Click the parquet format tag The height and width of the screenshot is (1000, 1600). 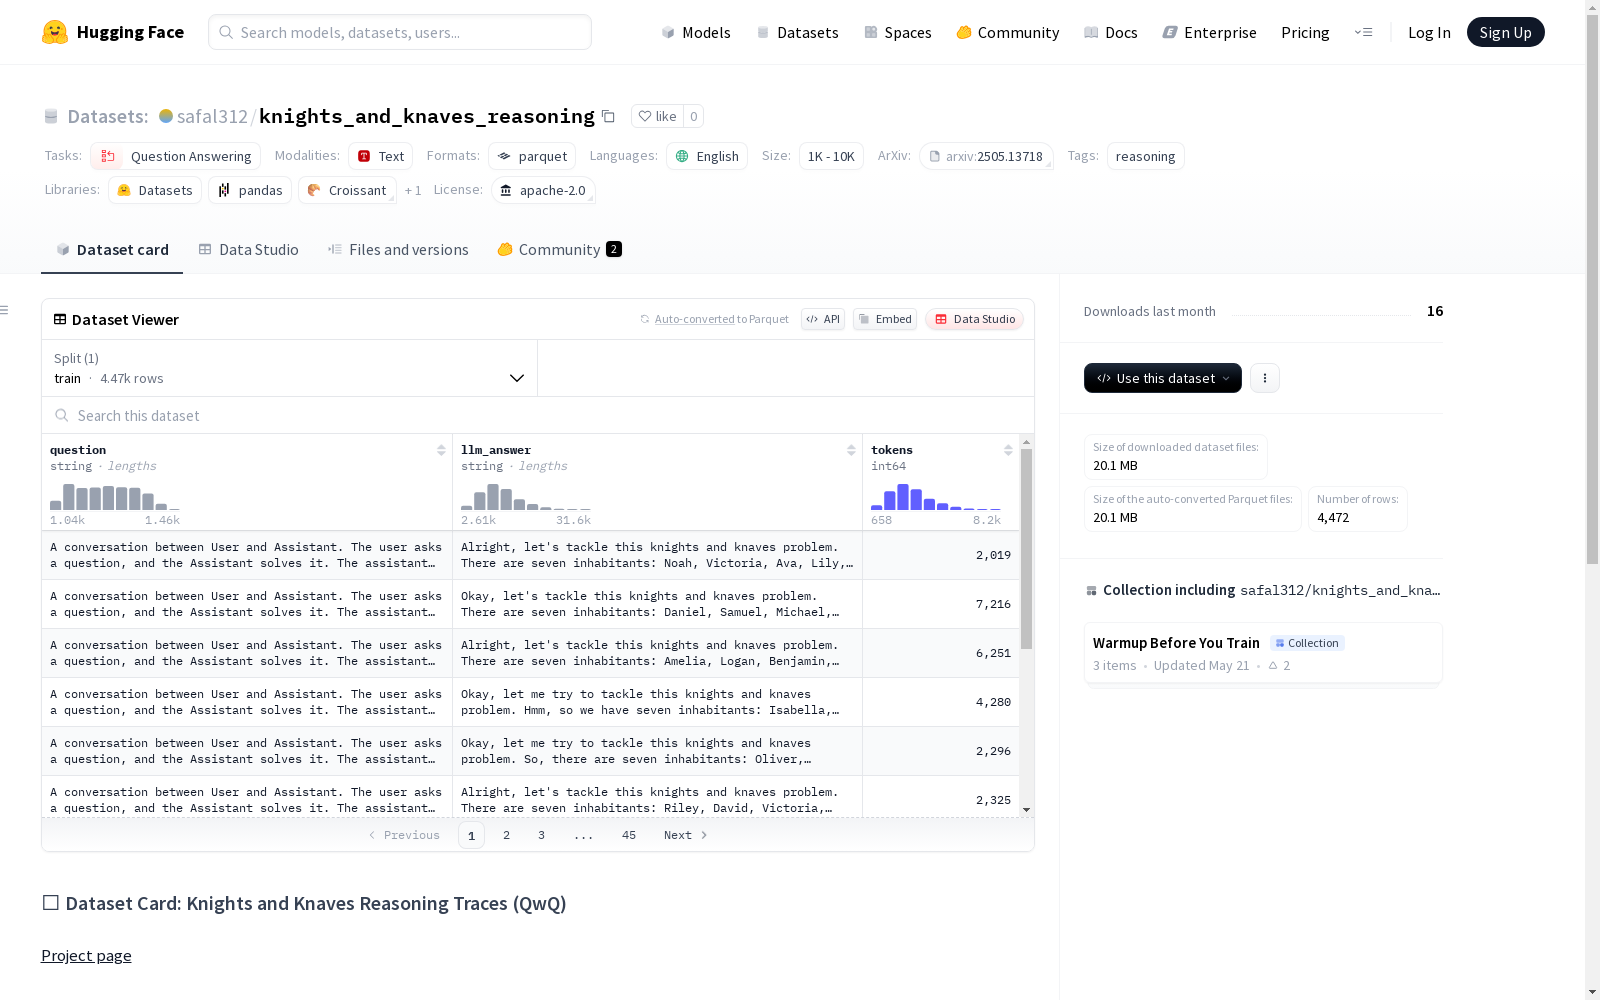[532, 156]
